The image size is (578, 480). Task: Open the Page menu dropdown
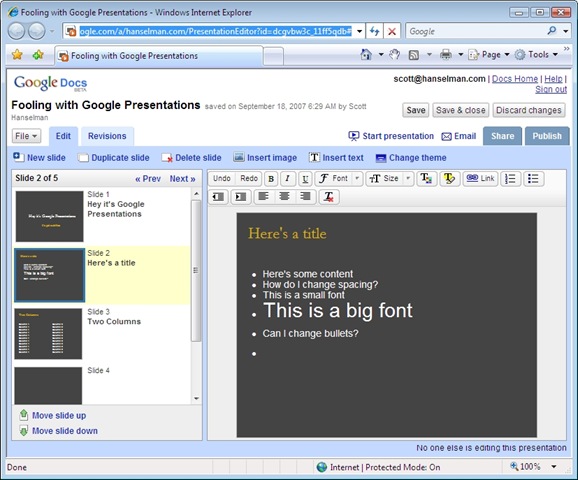[x=489, y=55]
